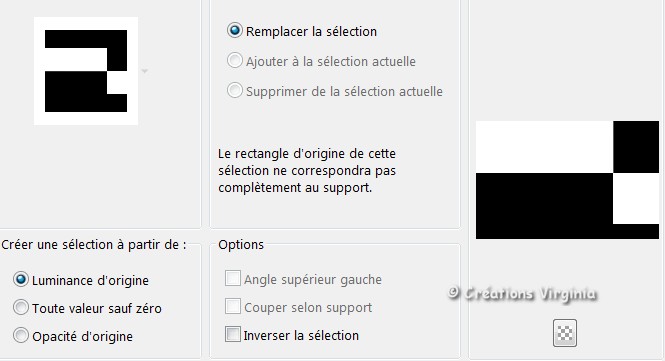
Task: Choose Toute valeur sauf zéro radio option
Action: [x=21, y=308]
